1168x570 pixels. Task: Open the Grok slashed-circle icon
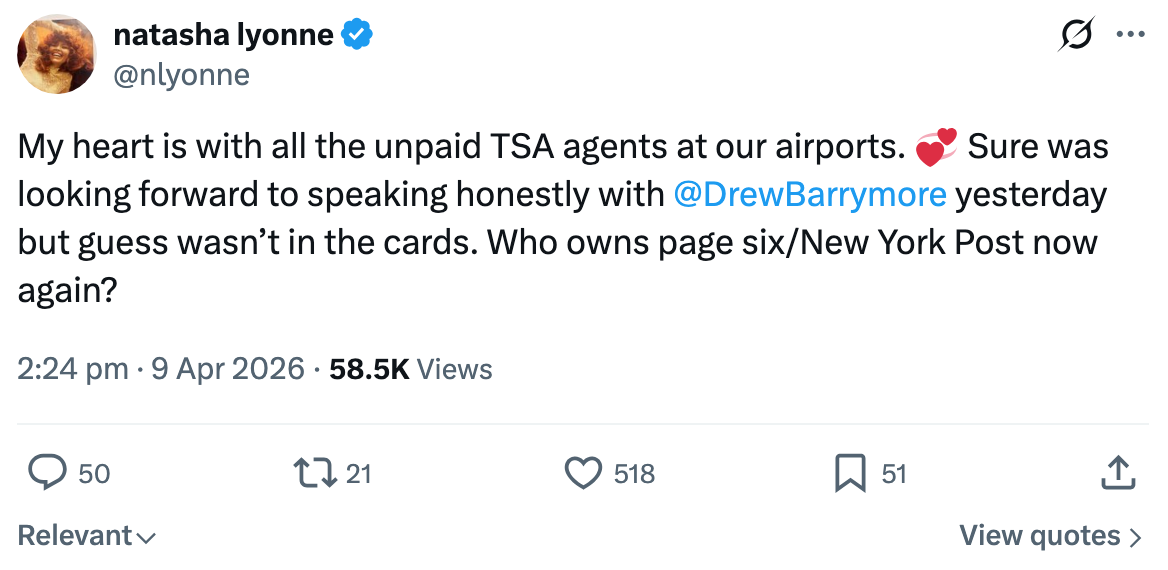[x=1075, y=37]
